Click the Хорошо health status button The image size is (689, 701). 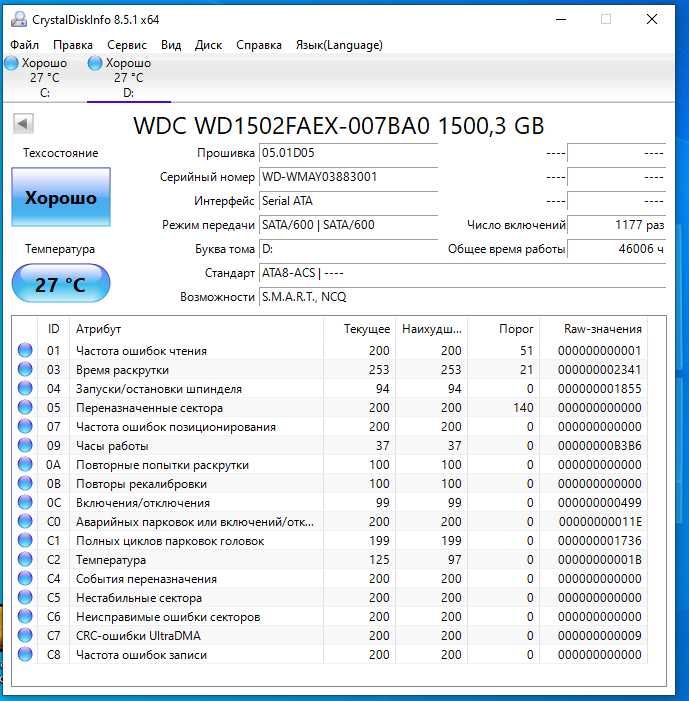tap(61, 197)
